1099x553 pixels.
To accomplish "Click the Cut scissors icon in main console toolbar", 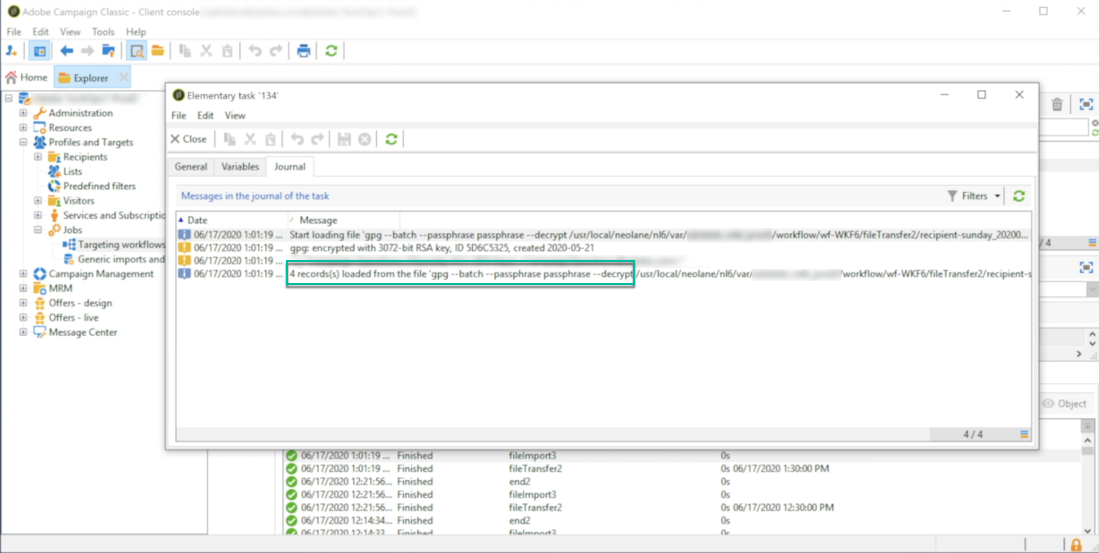I will click(206, 50).
